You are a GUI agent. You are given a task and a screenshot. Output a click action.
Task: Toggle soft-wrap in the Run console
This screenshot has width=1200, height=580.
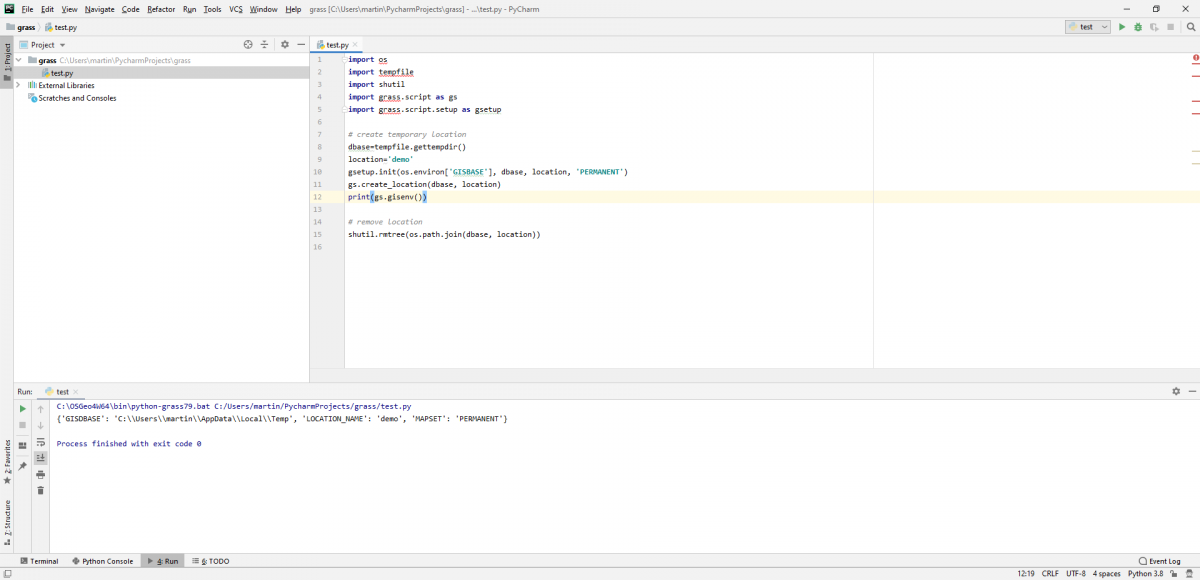(x=41, y=441)
